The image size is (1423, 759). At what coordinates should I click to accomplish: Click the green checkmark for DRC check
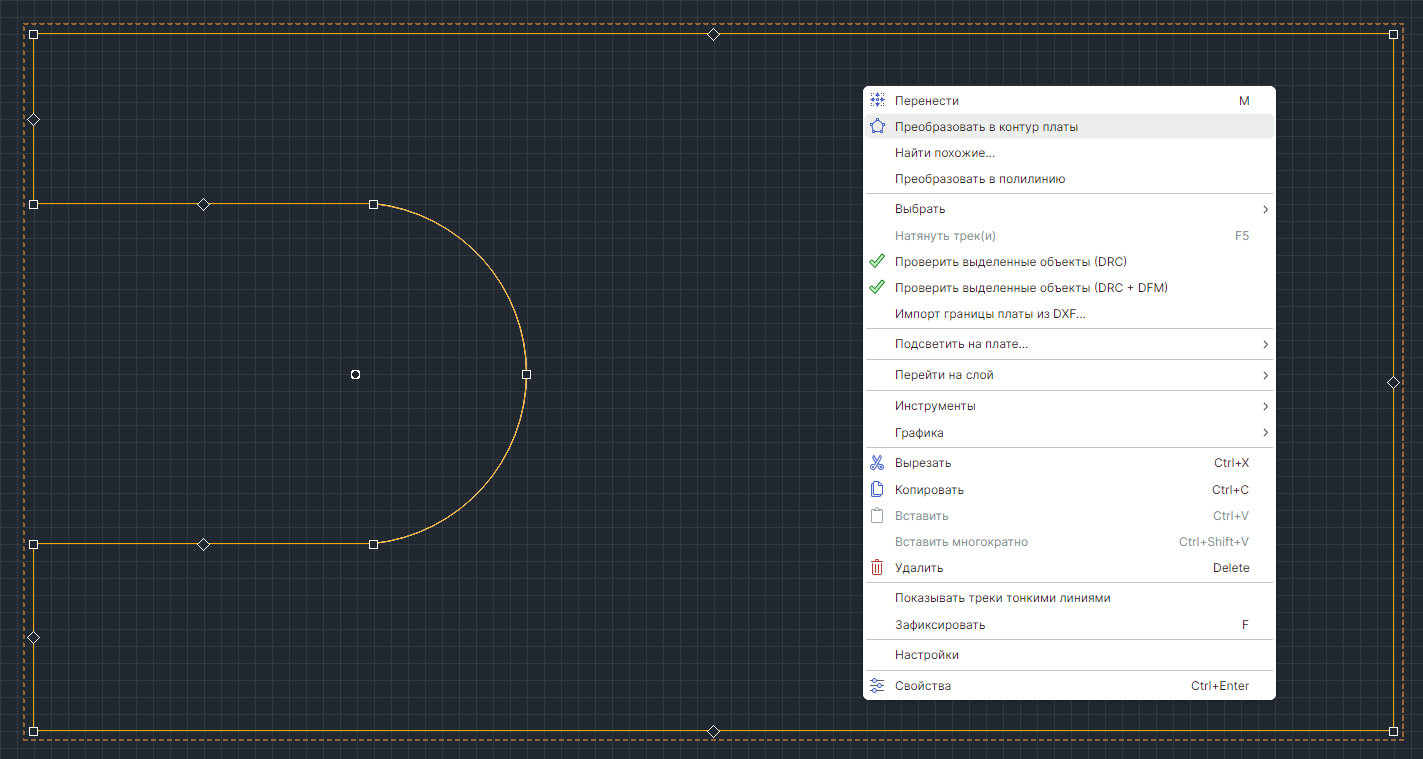pyautogui.click(x=877, y=261)
